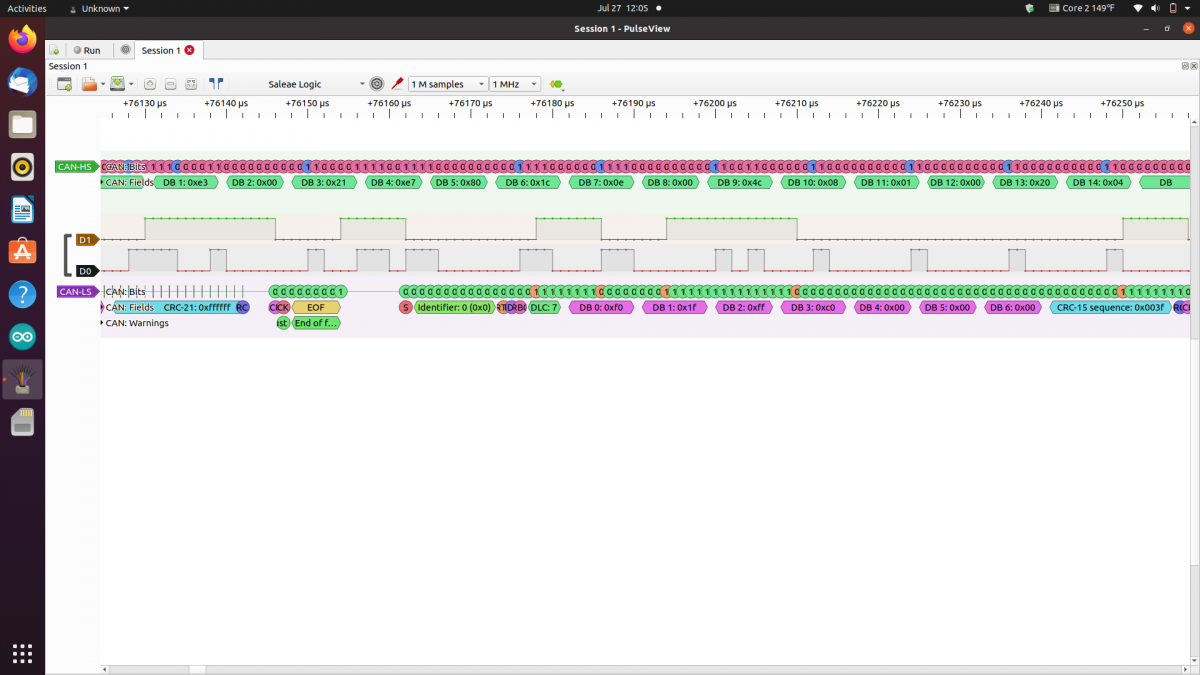The height and width of the screenshot is (675, 1200).
Task: Switch to the Session 1 tab
Action: pos(160,50)
